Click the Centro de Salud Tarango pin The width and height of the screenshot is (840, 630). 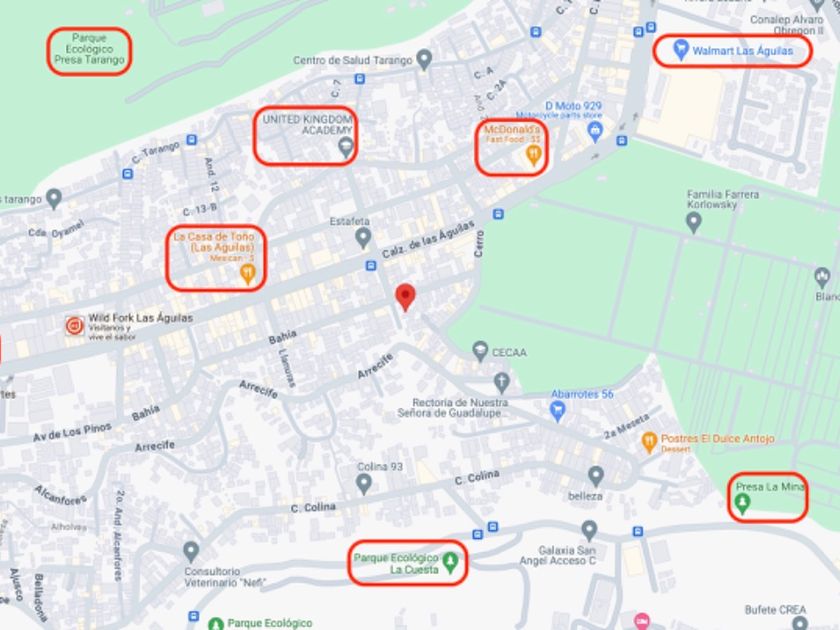(x=424, y=59)
